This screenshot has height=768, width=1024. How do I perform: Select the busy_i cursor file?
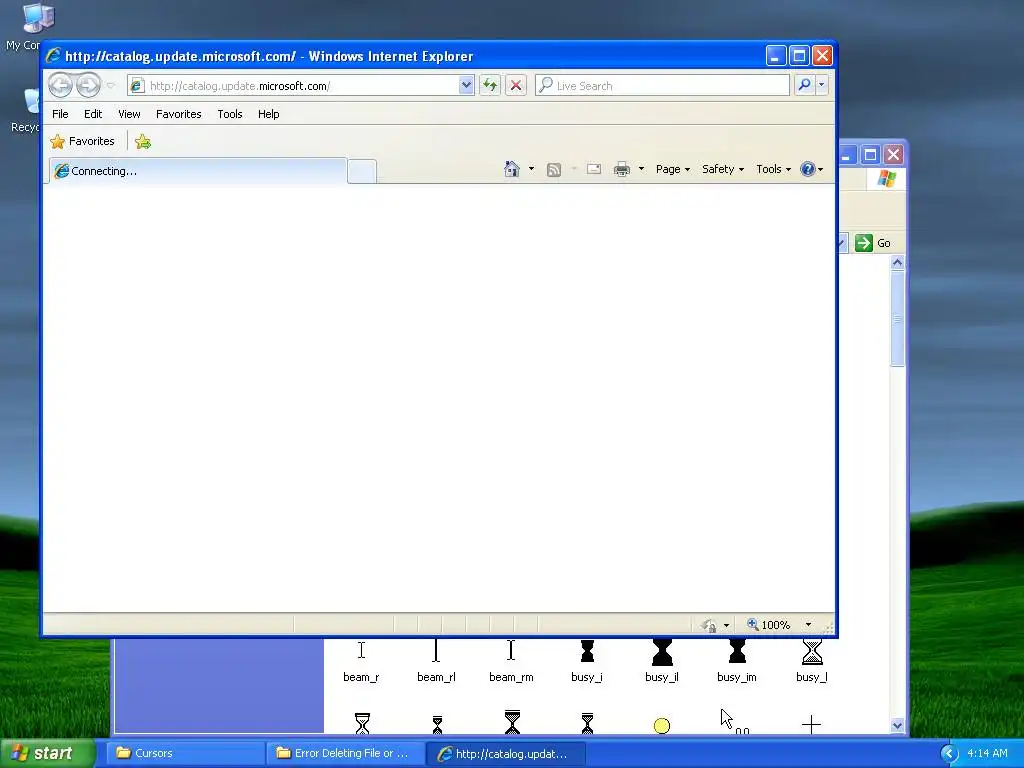pyautogui.click(x=587, y=661)
